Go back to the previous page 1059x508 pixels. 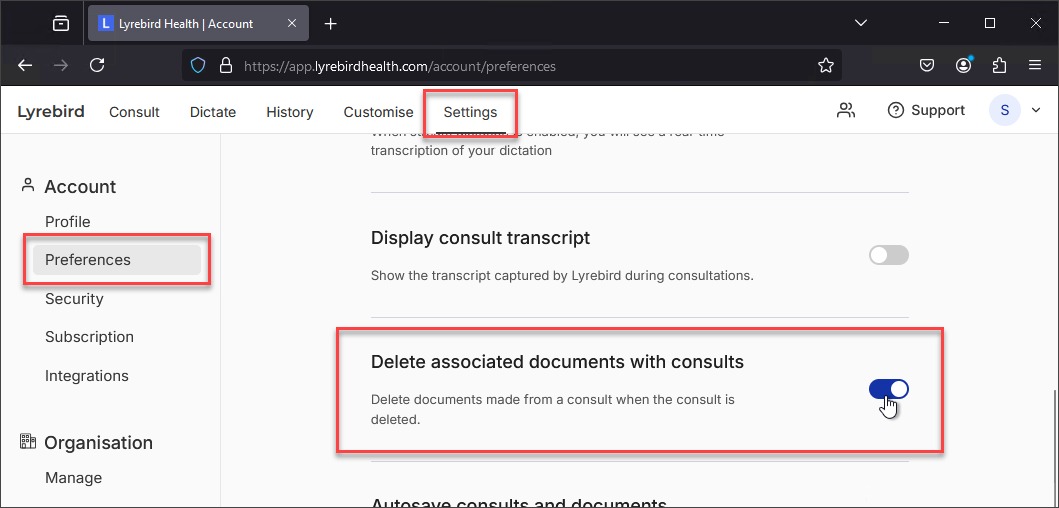[25, 66]
